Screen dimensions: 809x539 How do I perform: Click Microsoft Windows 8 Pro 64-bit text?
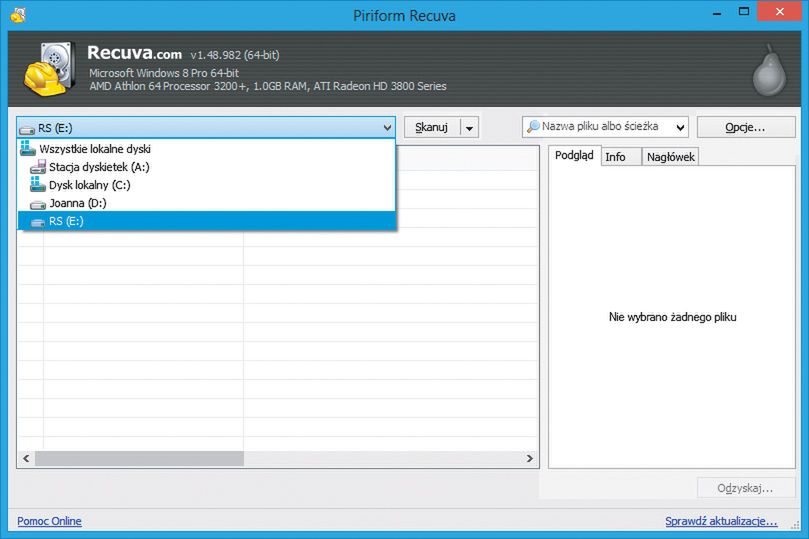(164, 73)
